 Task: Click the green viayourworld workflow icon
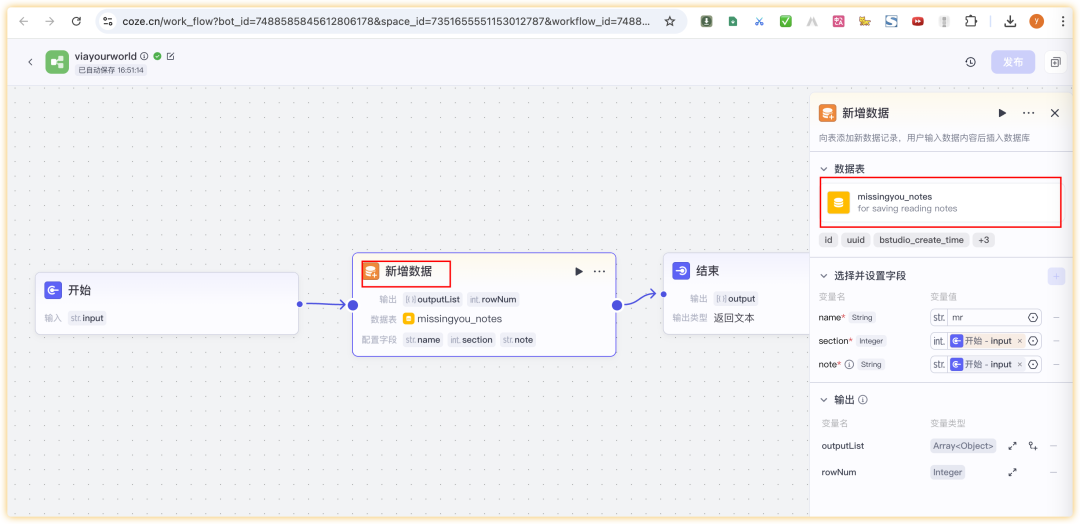tap(57, 62)
